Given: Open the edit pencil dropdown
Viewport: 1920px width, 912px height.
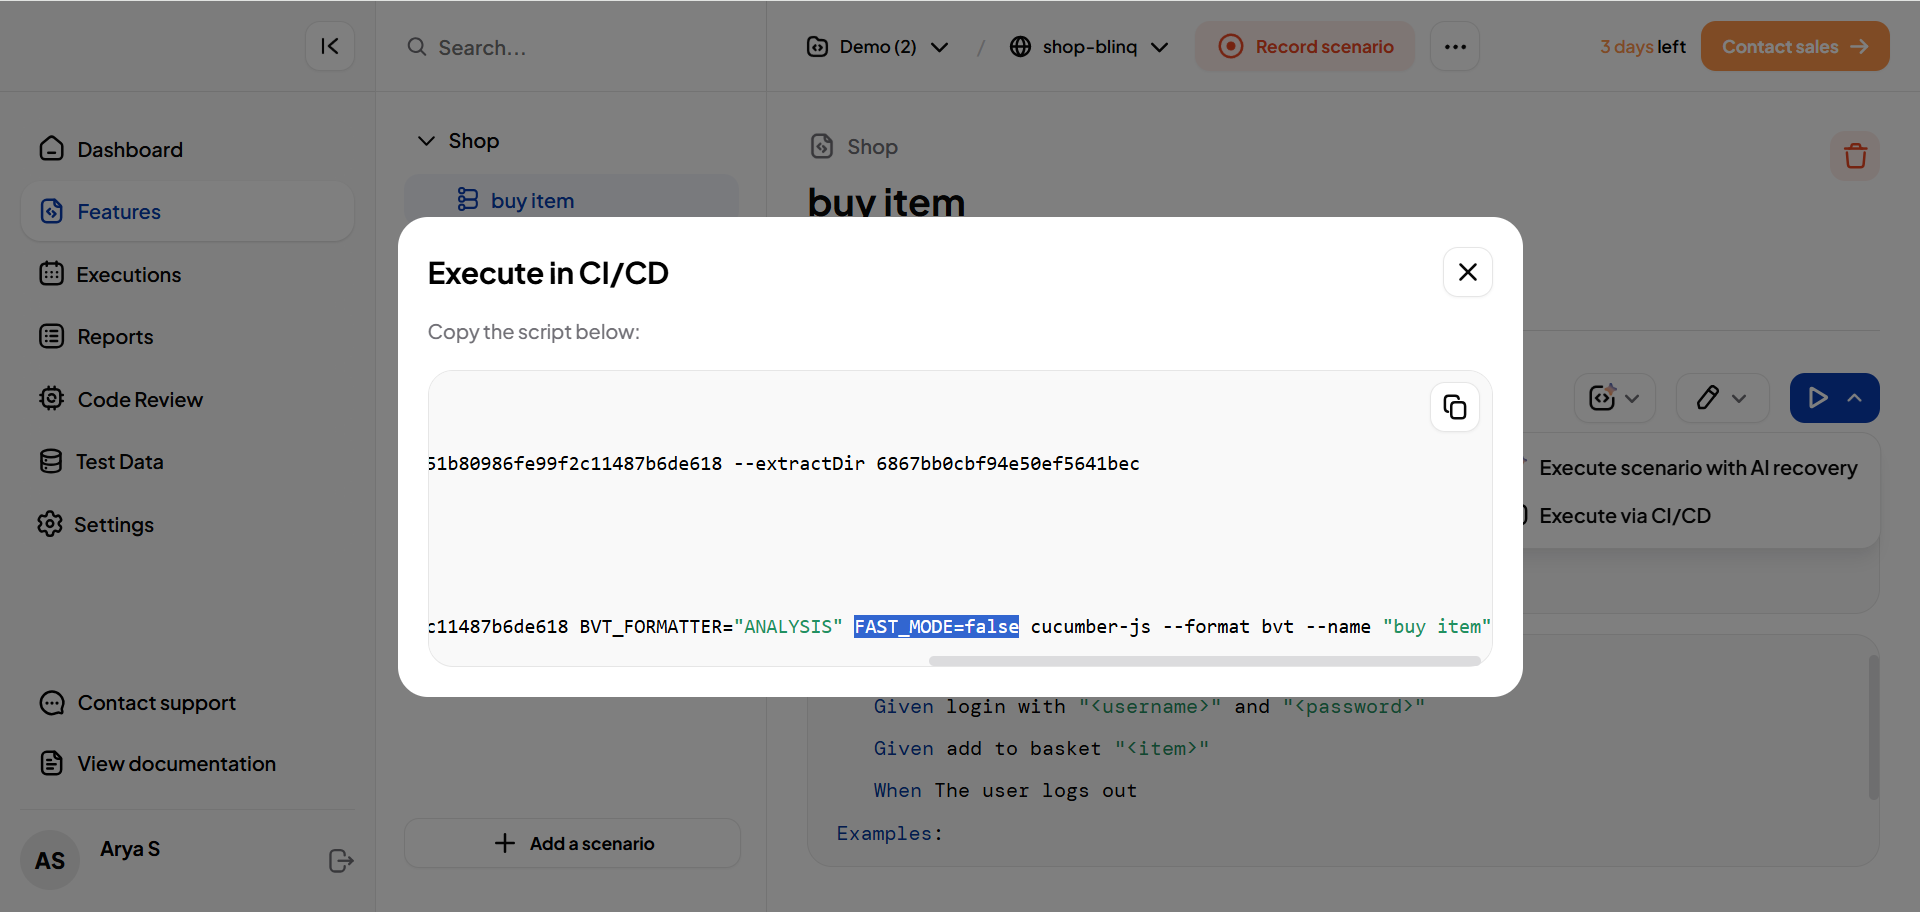Looking at the screenshot, I should click(1721, 398).
